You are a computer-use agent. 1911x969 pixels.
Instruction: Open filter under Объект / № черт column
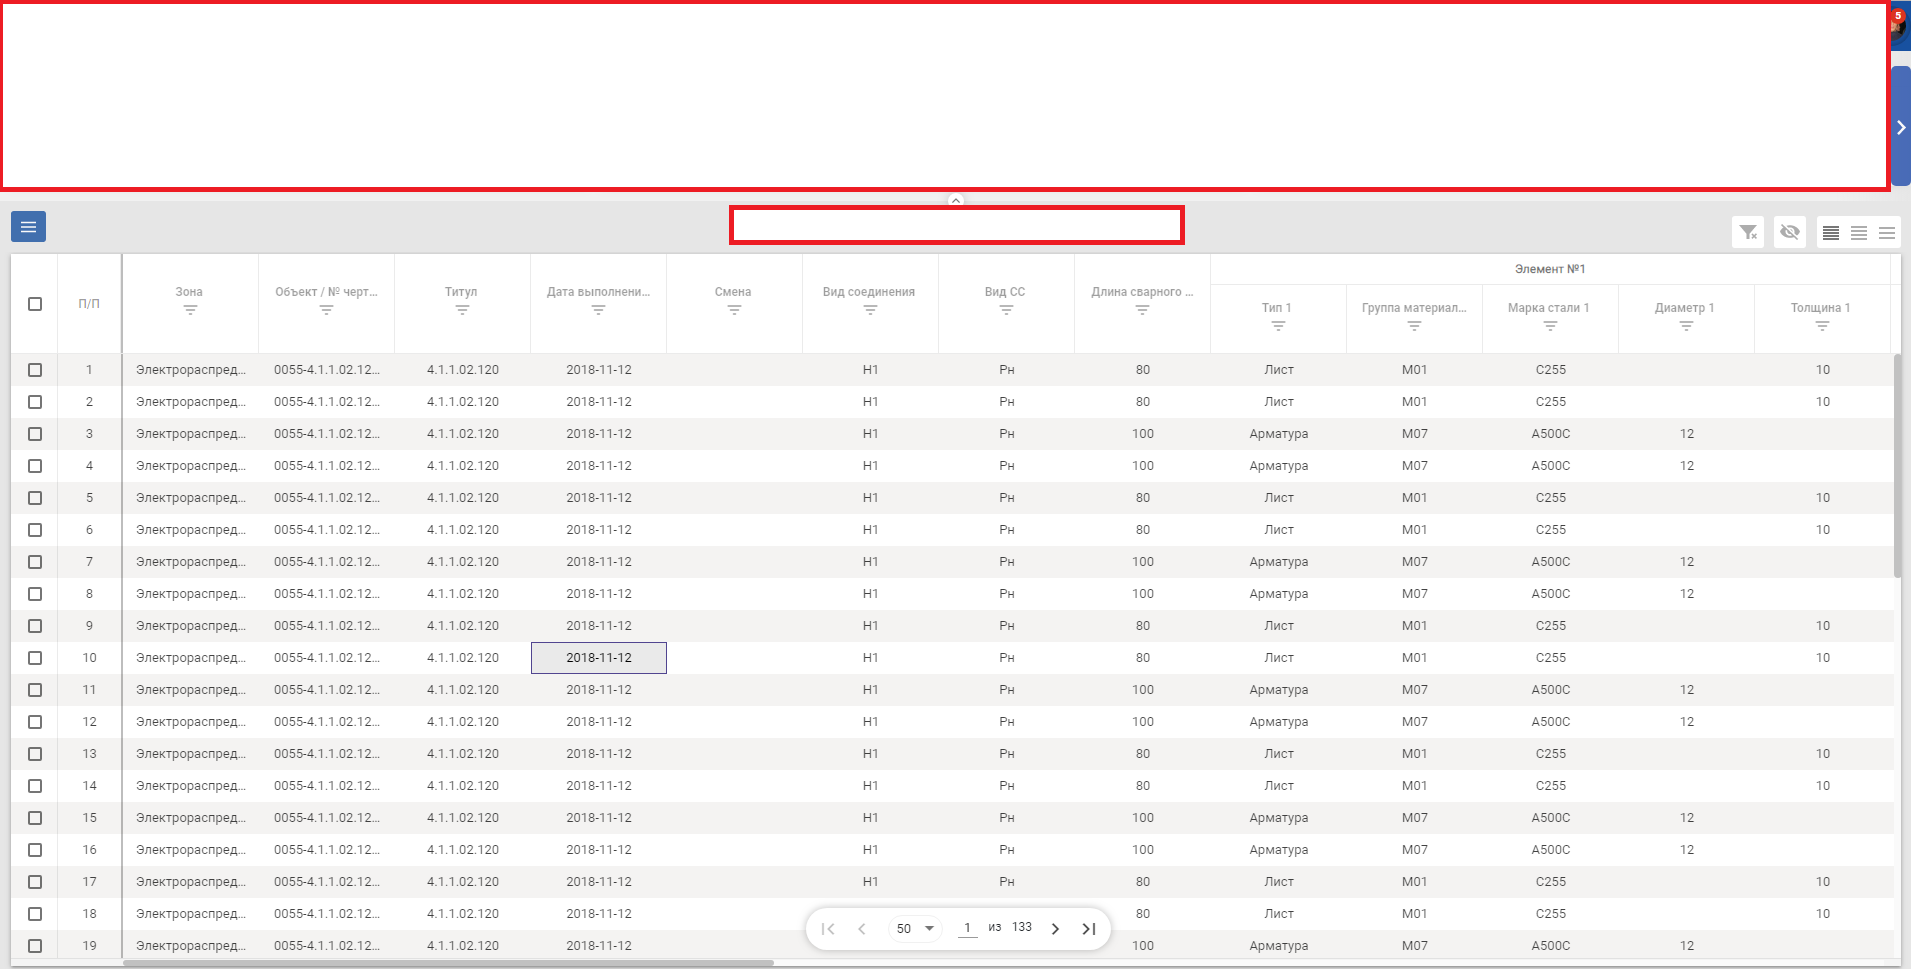(x=326, y=310)
